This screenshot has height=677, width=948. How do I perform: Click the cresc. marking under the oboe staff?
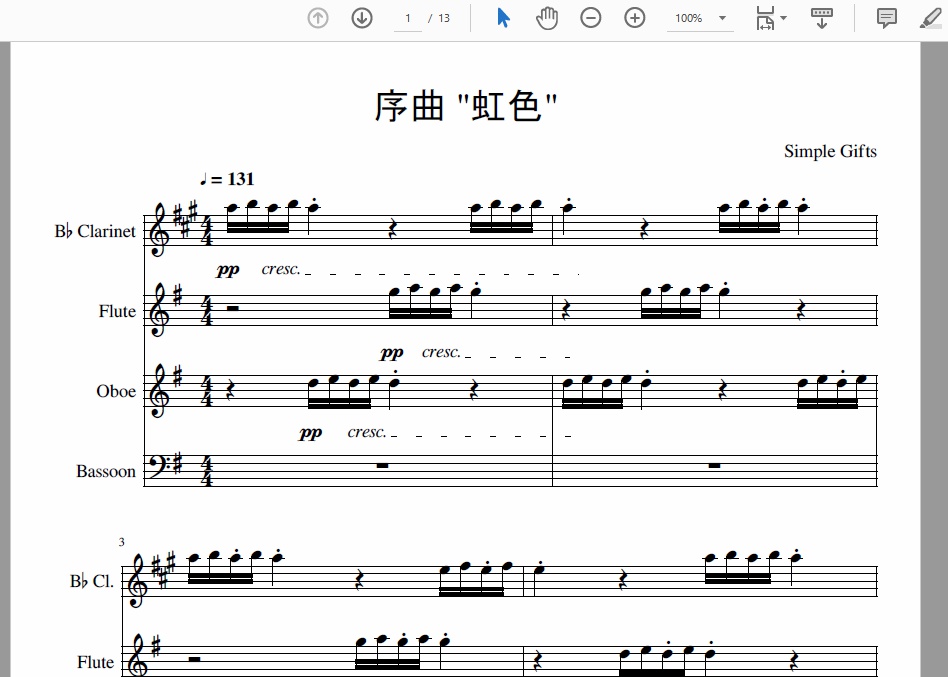367,432
